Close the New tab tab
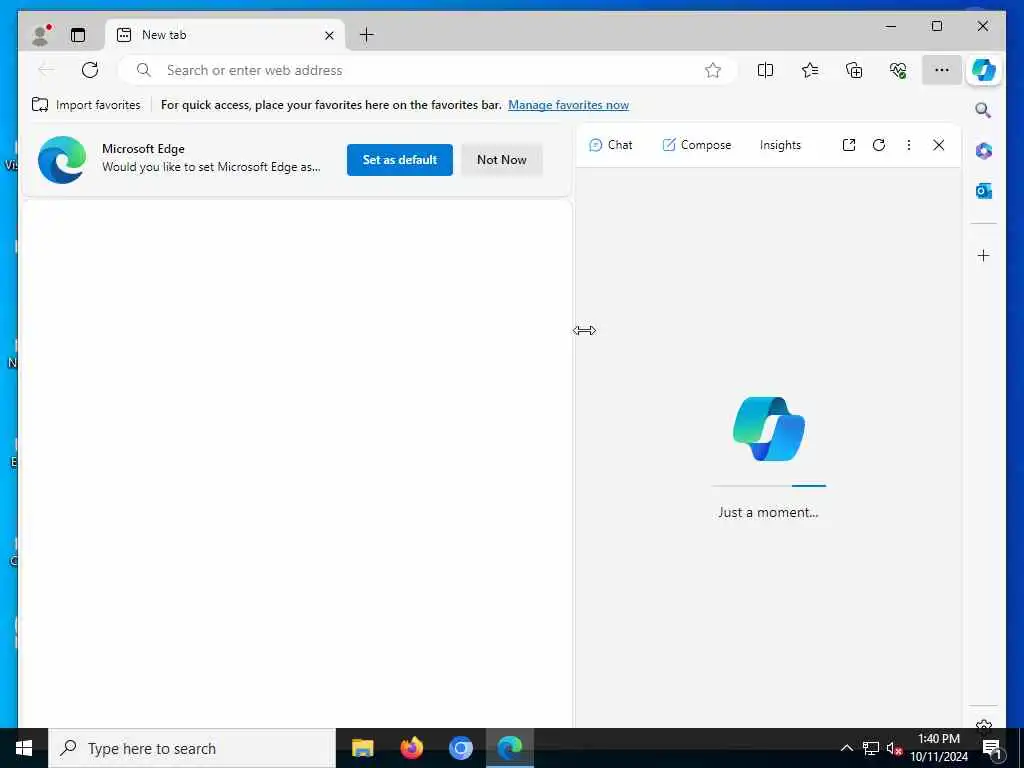1024x768 pixels. click(x=329, y=35)
